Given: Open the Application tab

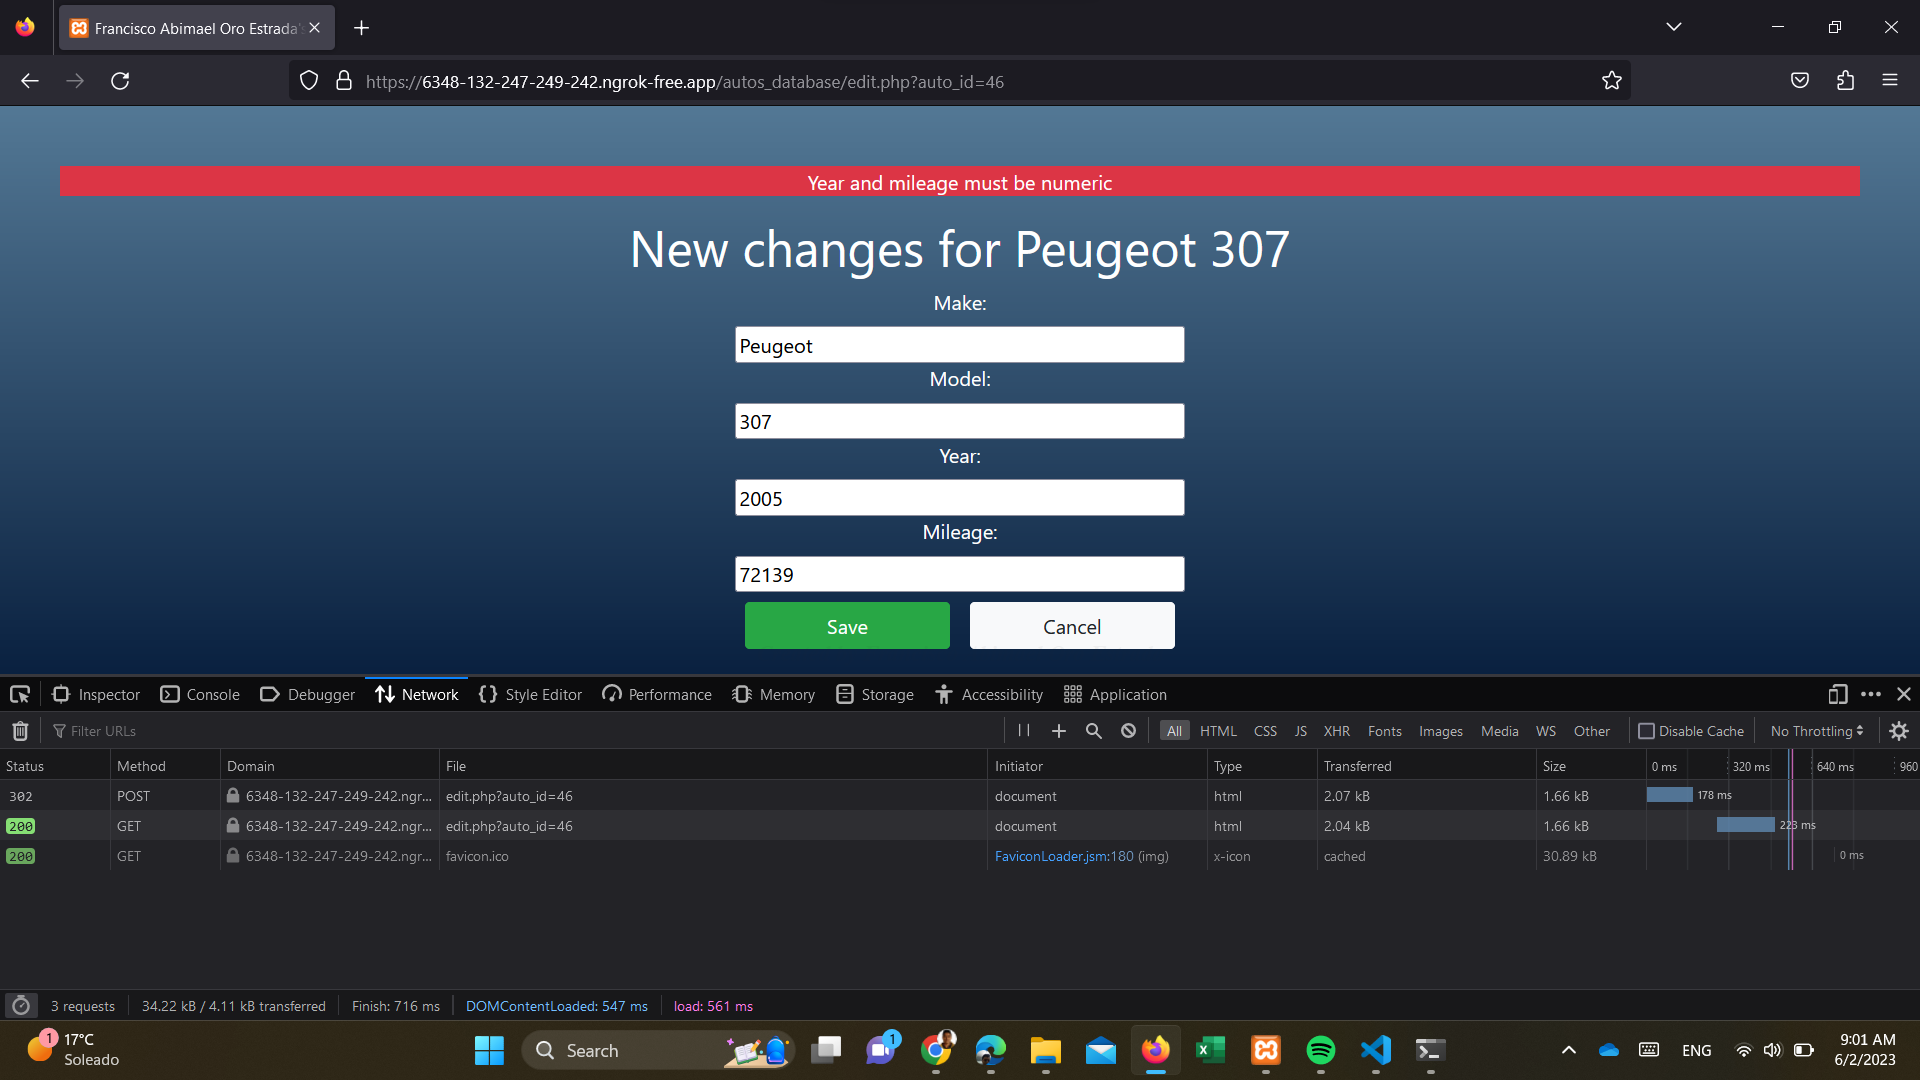Looking at the screenshot, I should tap(1115, 694).
